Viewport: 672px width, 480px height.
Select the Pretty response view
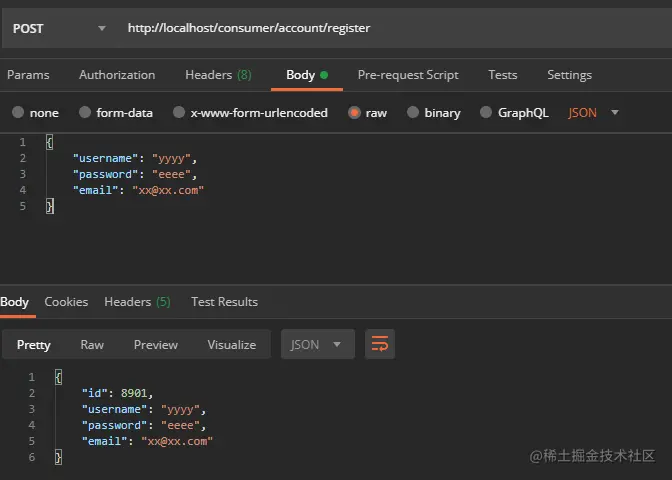pos(33,345)
